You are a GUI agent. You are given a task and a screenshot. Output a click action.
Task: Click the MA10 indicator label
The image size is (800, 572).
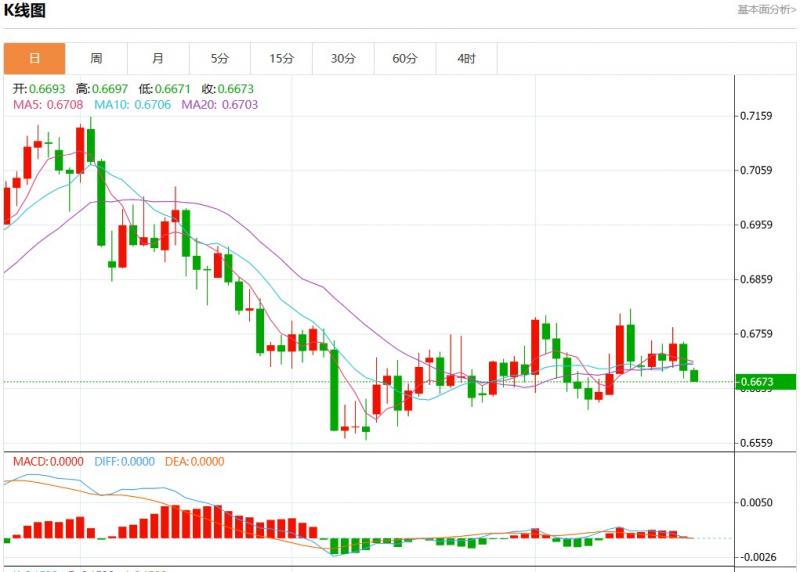click(133, 104)
